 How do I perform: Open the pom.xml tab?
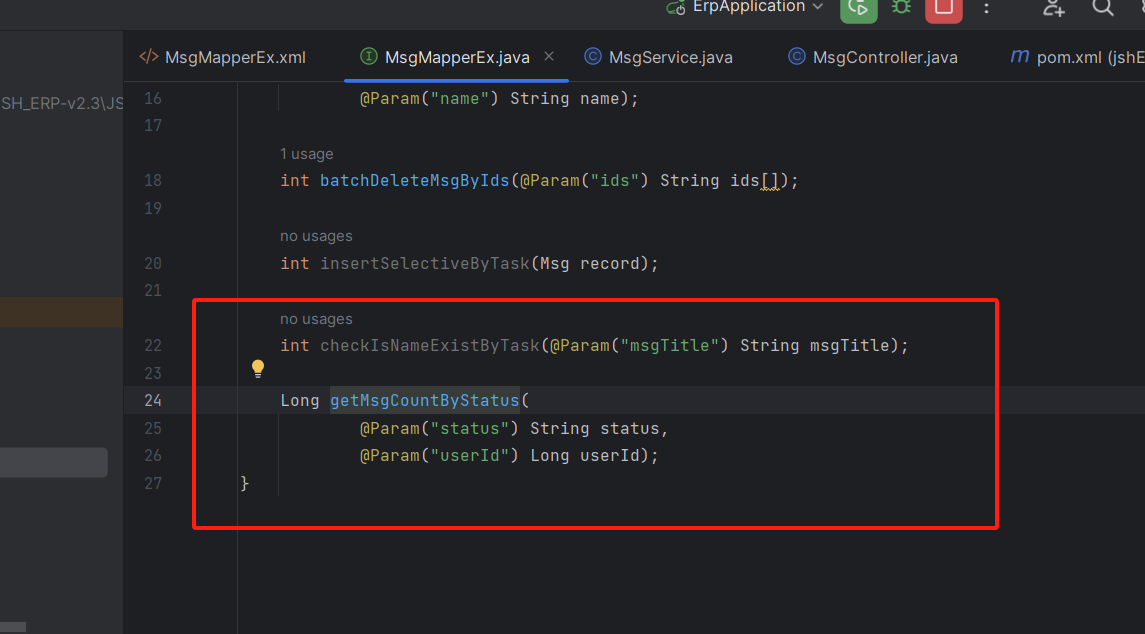pyautogui.click(x=1078, y=57)
